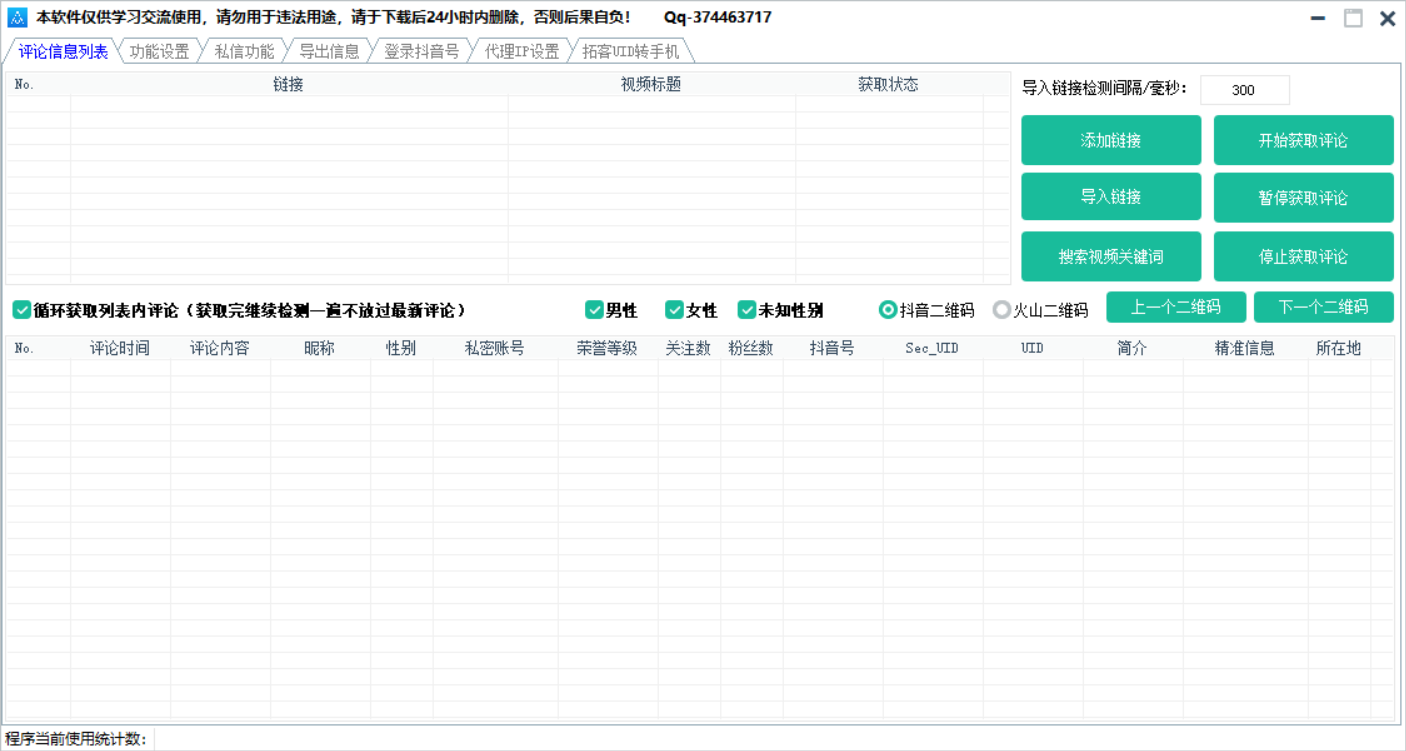
Task: Switch to the 功能设置 tab
Action: [159, 51]
